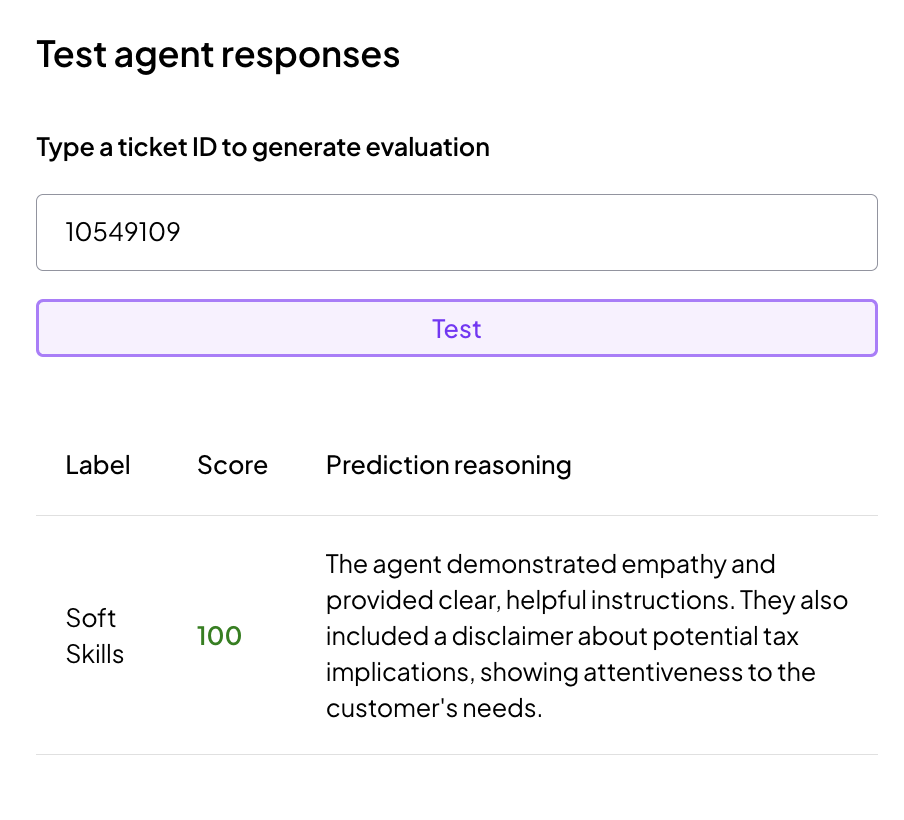Select the Score column header
Screen dimensions: 904x820
pyautogui.click(x=232, y=465)
